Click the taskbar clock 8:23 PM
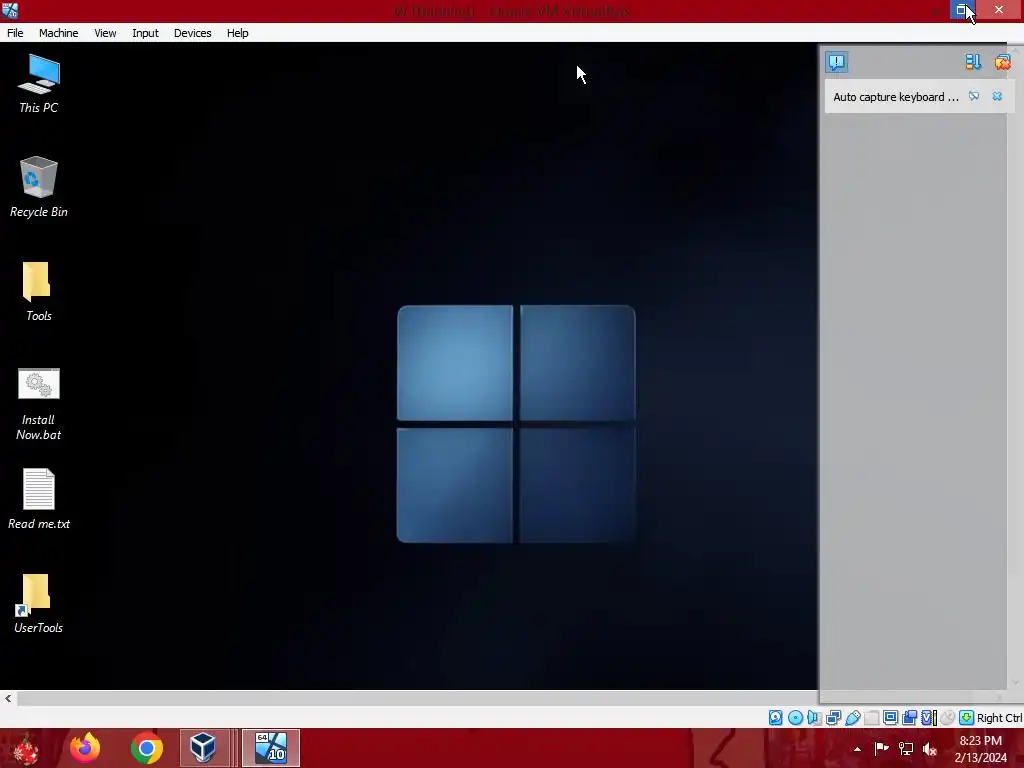The image size is (1024, 768). click(980, 741)
